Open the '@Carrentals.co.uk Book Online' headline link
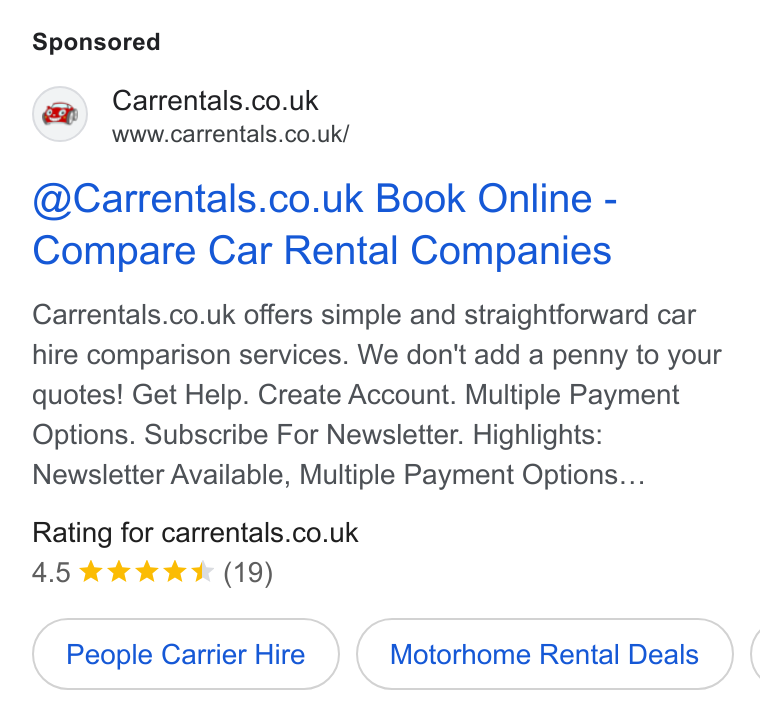Screen dimensions: 760x722 coord(324,199)
